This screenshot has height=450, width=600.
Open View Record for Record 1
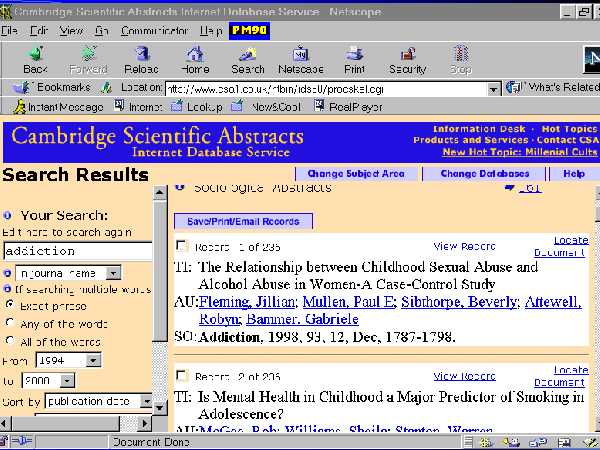[x=464, y=246]
